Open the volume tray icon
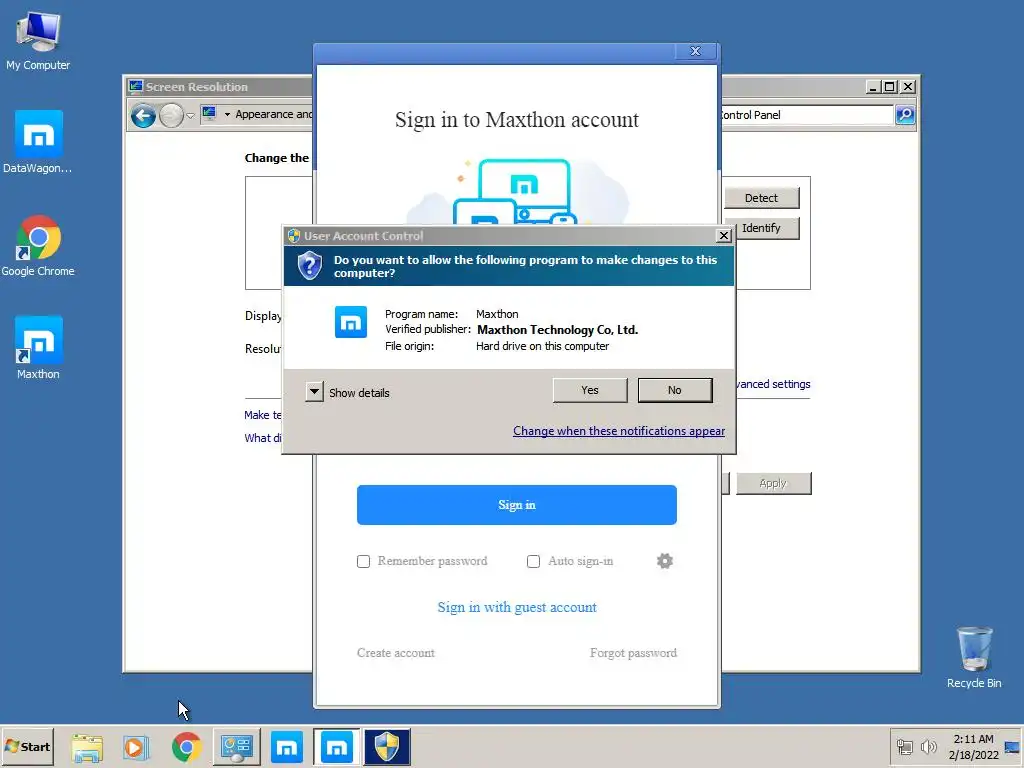Screen dimensions: 1024x768 tap(928, 746)
